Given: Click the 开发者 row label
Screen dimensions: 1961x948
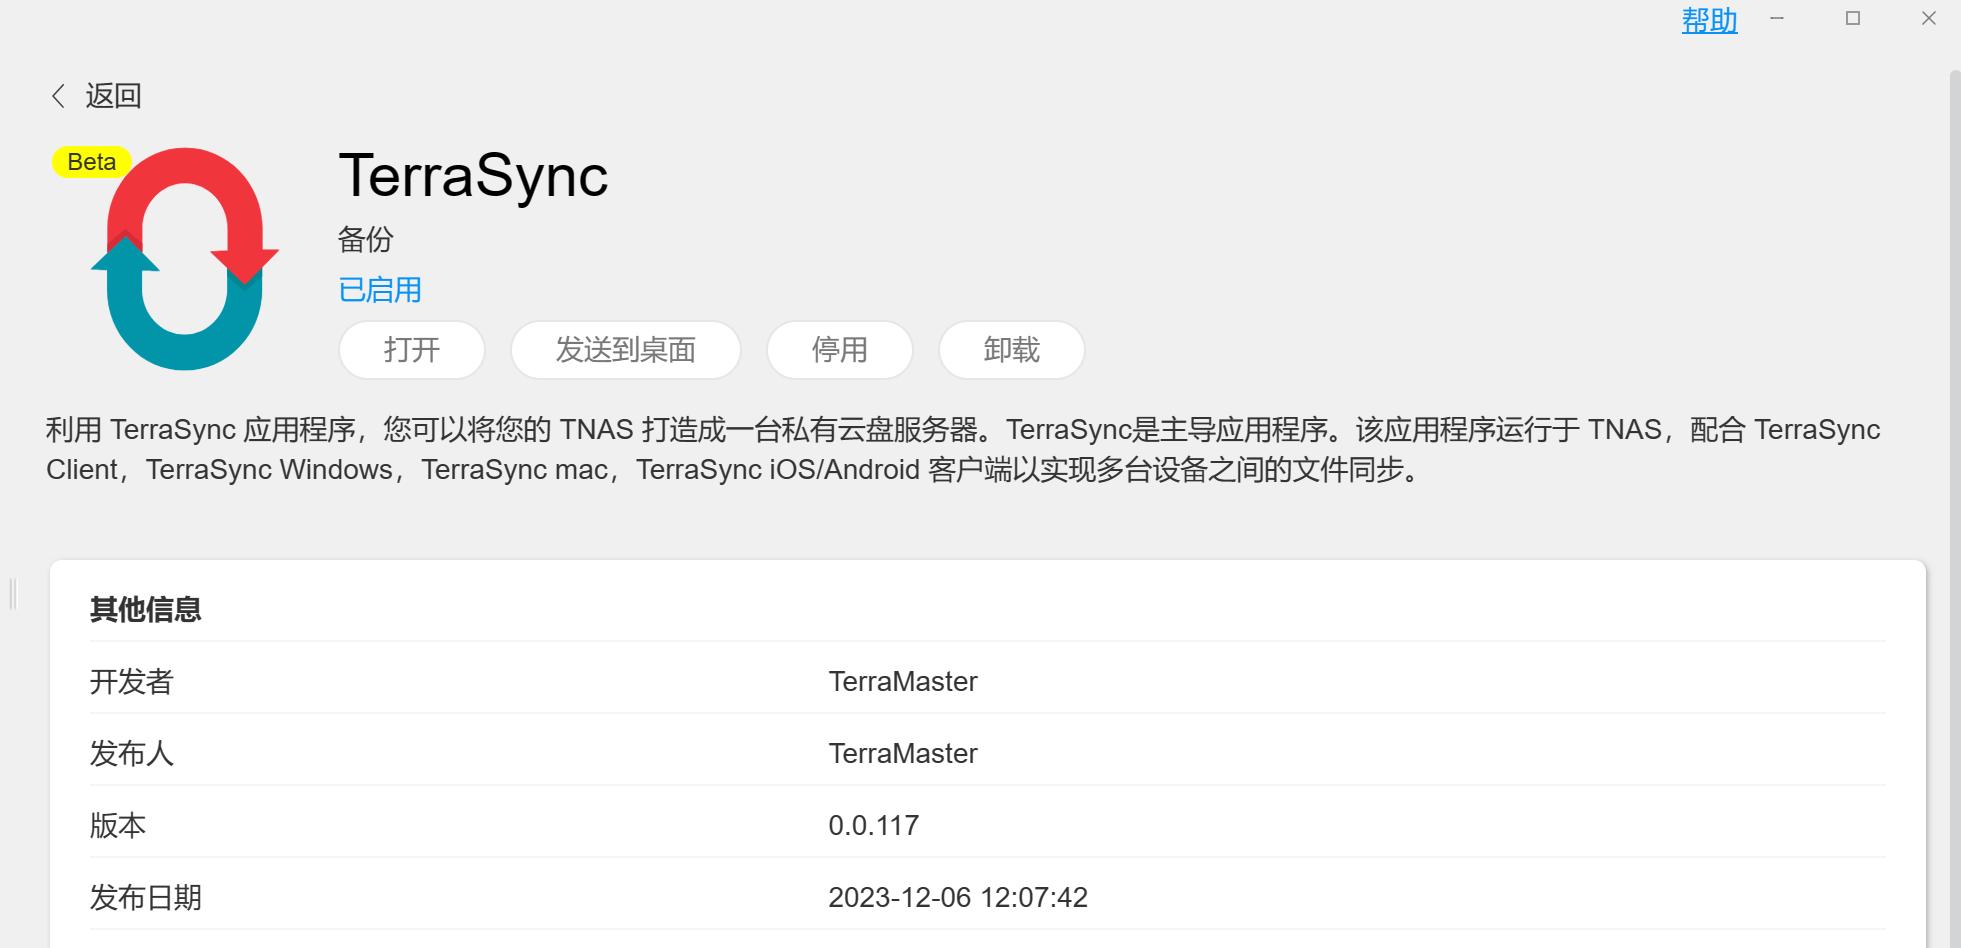Looking at the screenshot, I should [x=132, y=681].
